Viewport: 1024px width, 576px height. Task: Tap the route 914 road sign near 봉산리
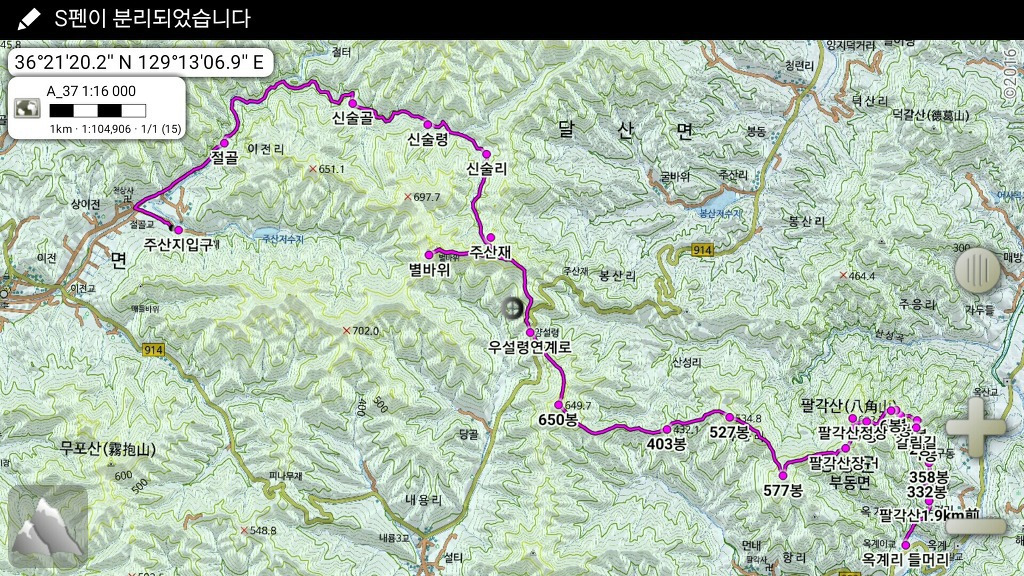pos(703,250)
